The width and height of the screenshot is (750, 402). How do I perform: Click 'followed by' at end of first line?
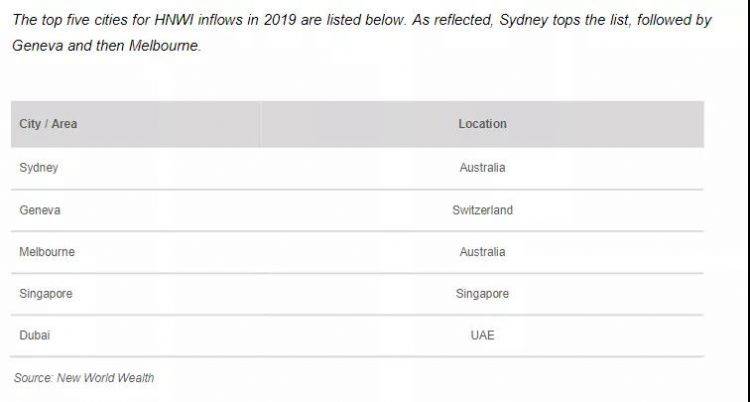(x=674, y=21)
